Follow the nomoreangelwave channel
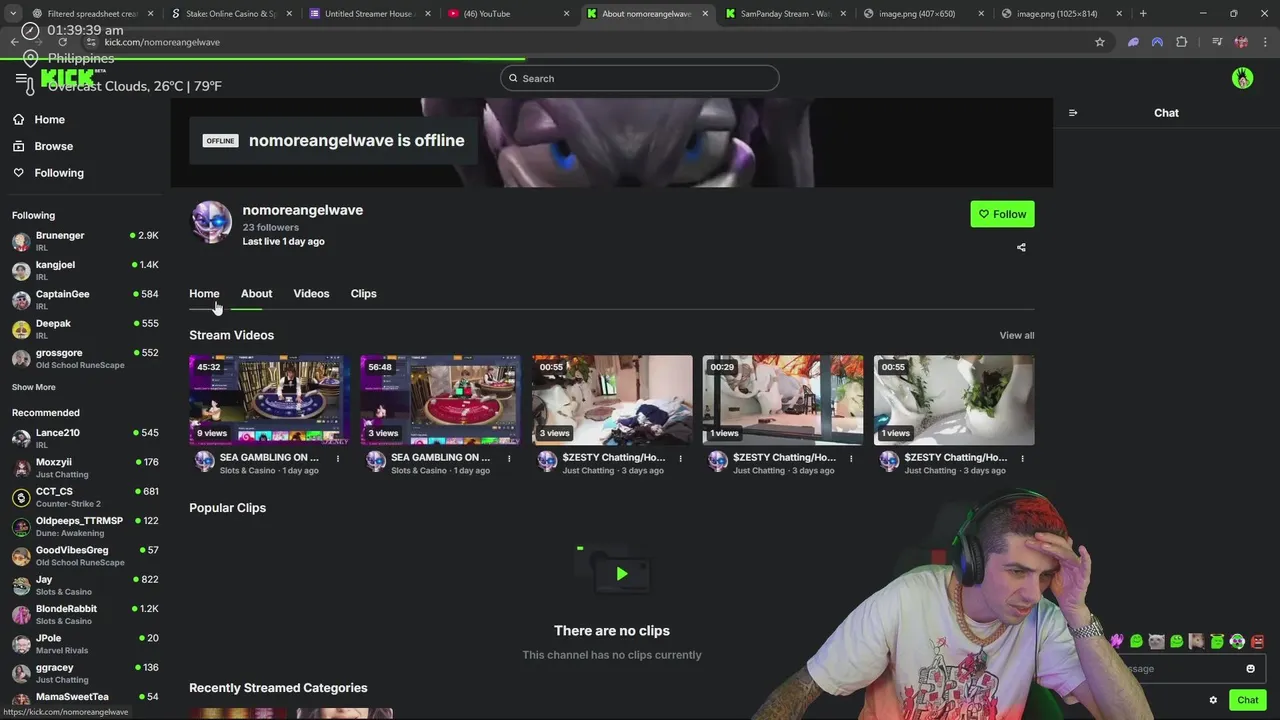Image resolution: width=1280 pixels, height=720 pixels. (1002, 214)
